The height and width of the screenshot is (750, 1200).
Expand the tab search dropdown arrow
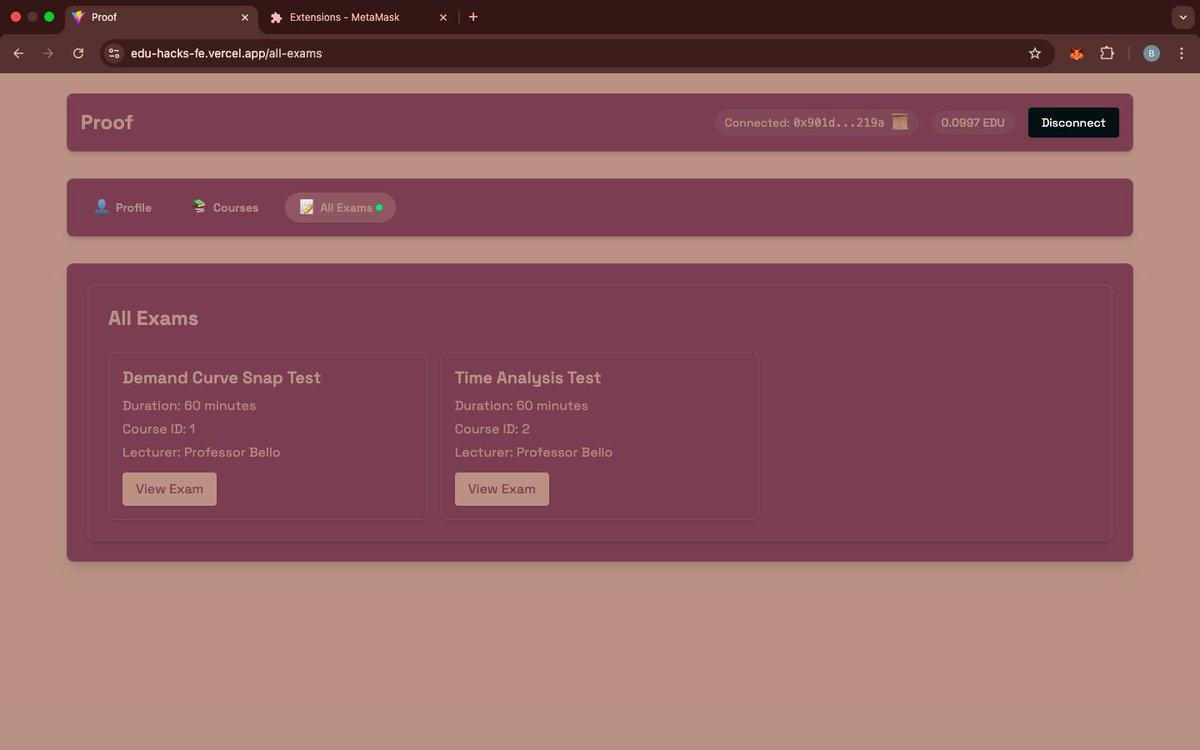tap(1183, 17)
